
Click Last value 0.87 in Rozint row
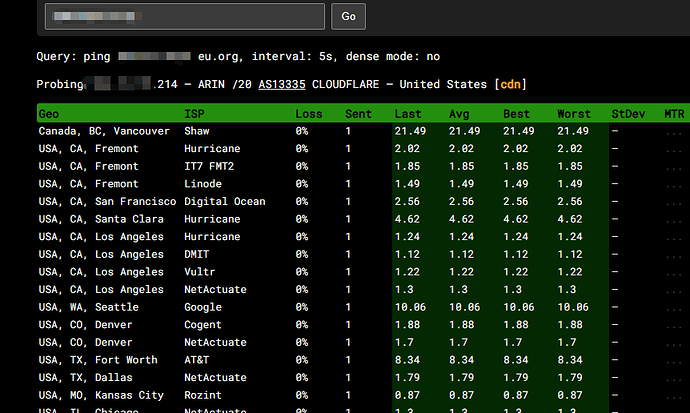tap(407, 395)
